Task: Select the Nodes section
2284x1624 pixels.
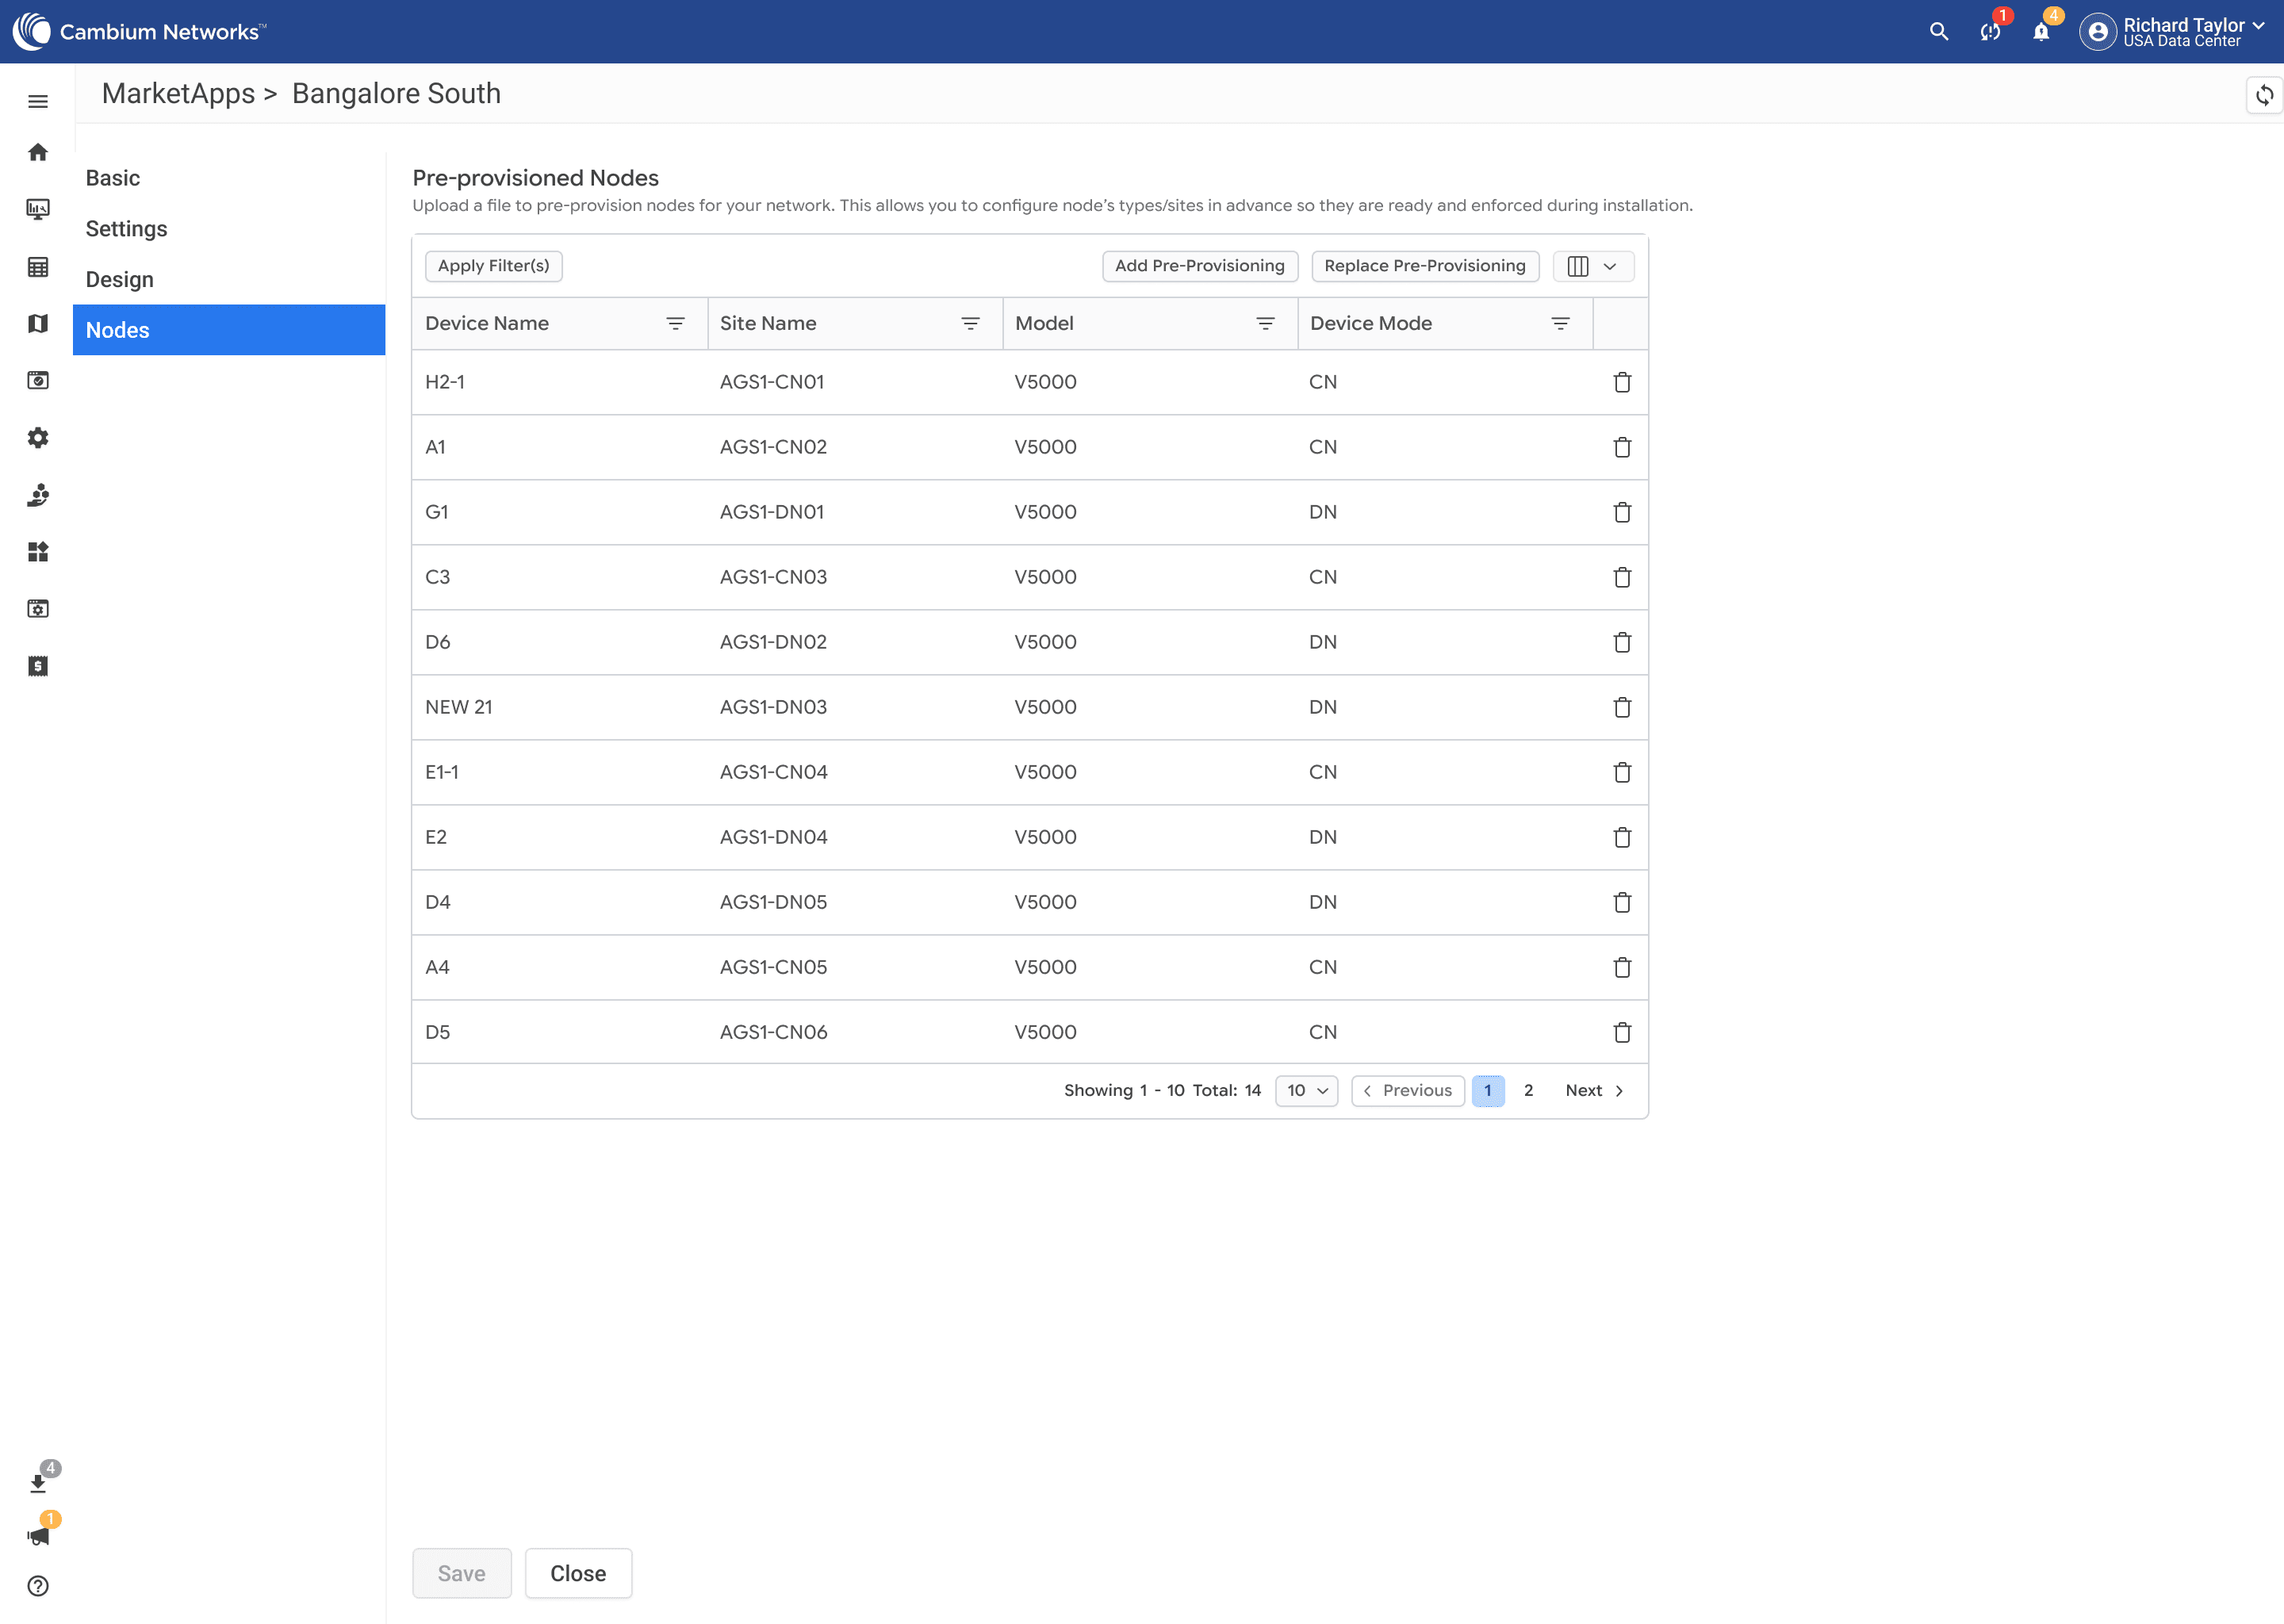Action: point(229,330)
